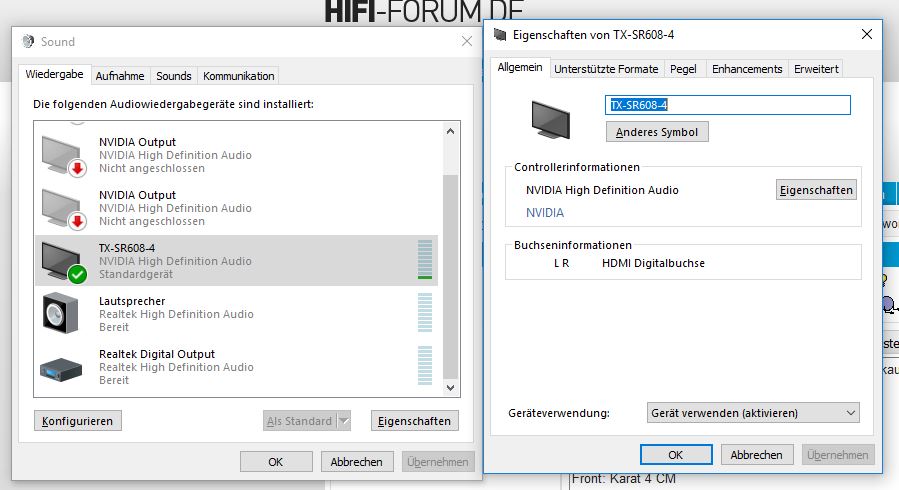Click the NVIDIA vendor link text

click(545, 213)
